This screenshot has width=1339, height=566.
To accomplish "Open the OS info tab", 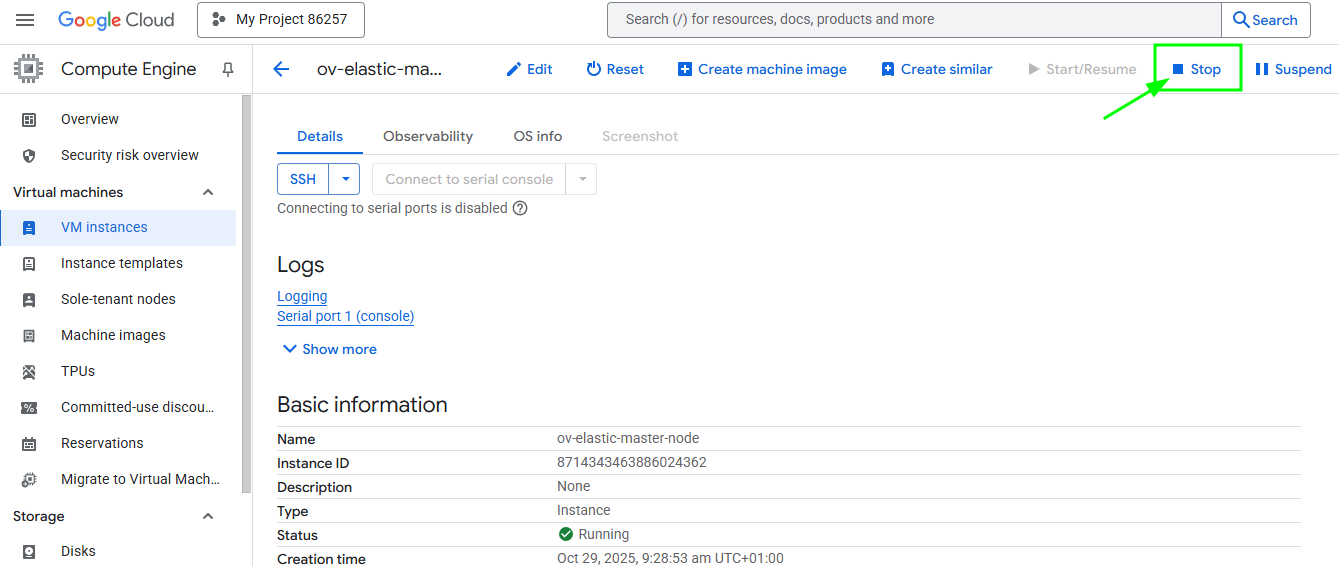I will pos(538,136).
